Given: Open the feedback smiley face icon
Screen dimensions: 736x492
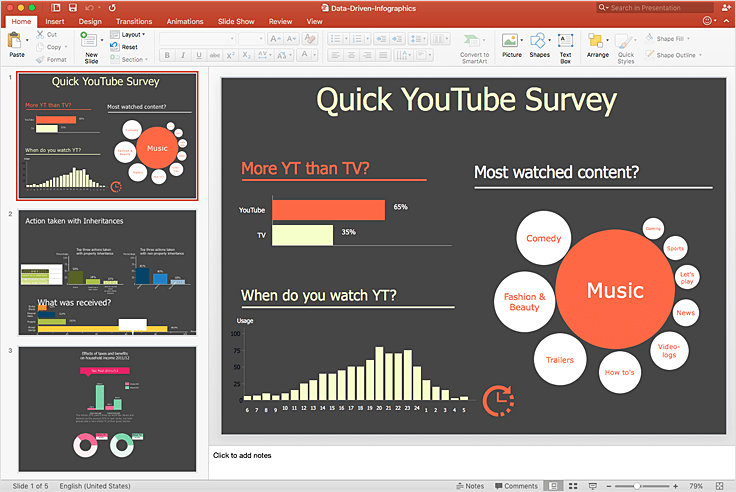Looking at the screenshot, I should click(707, 21).
